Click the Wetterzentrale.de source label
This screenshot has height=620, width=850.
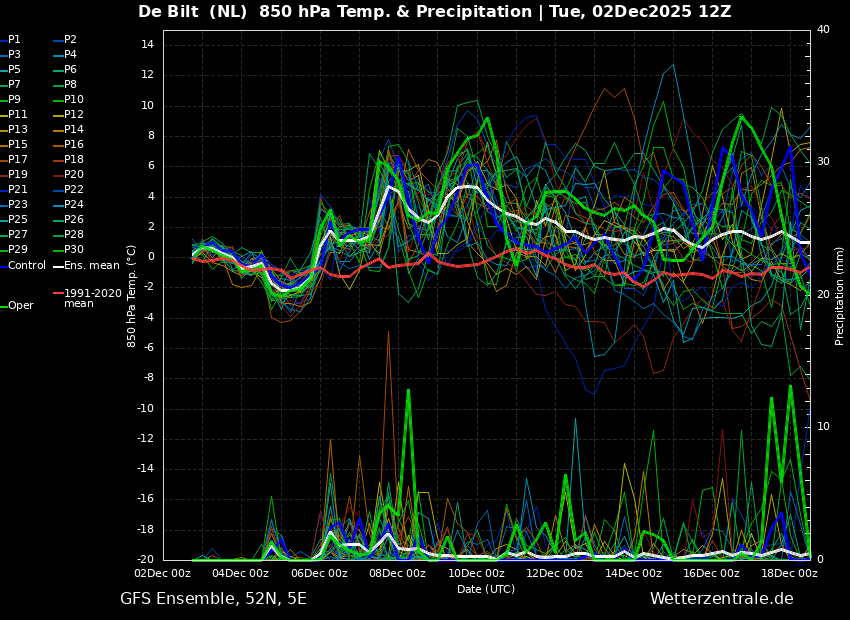coord(722,599)
